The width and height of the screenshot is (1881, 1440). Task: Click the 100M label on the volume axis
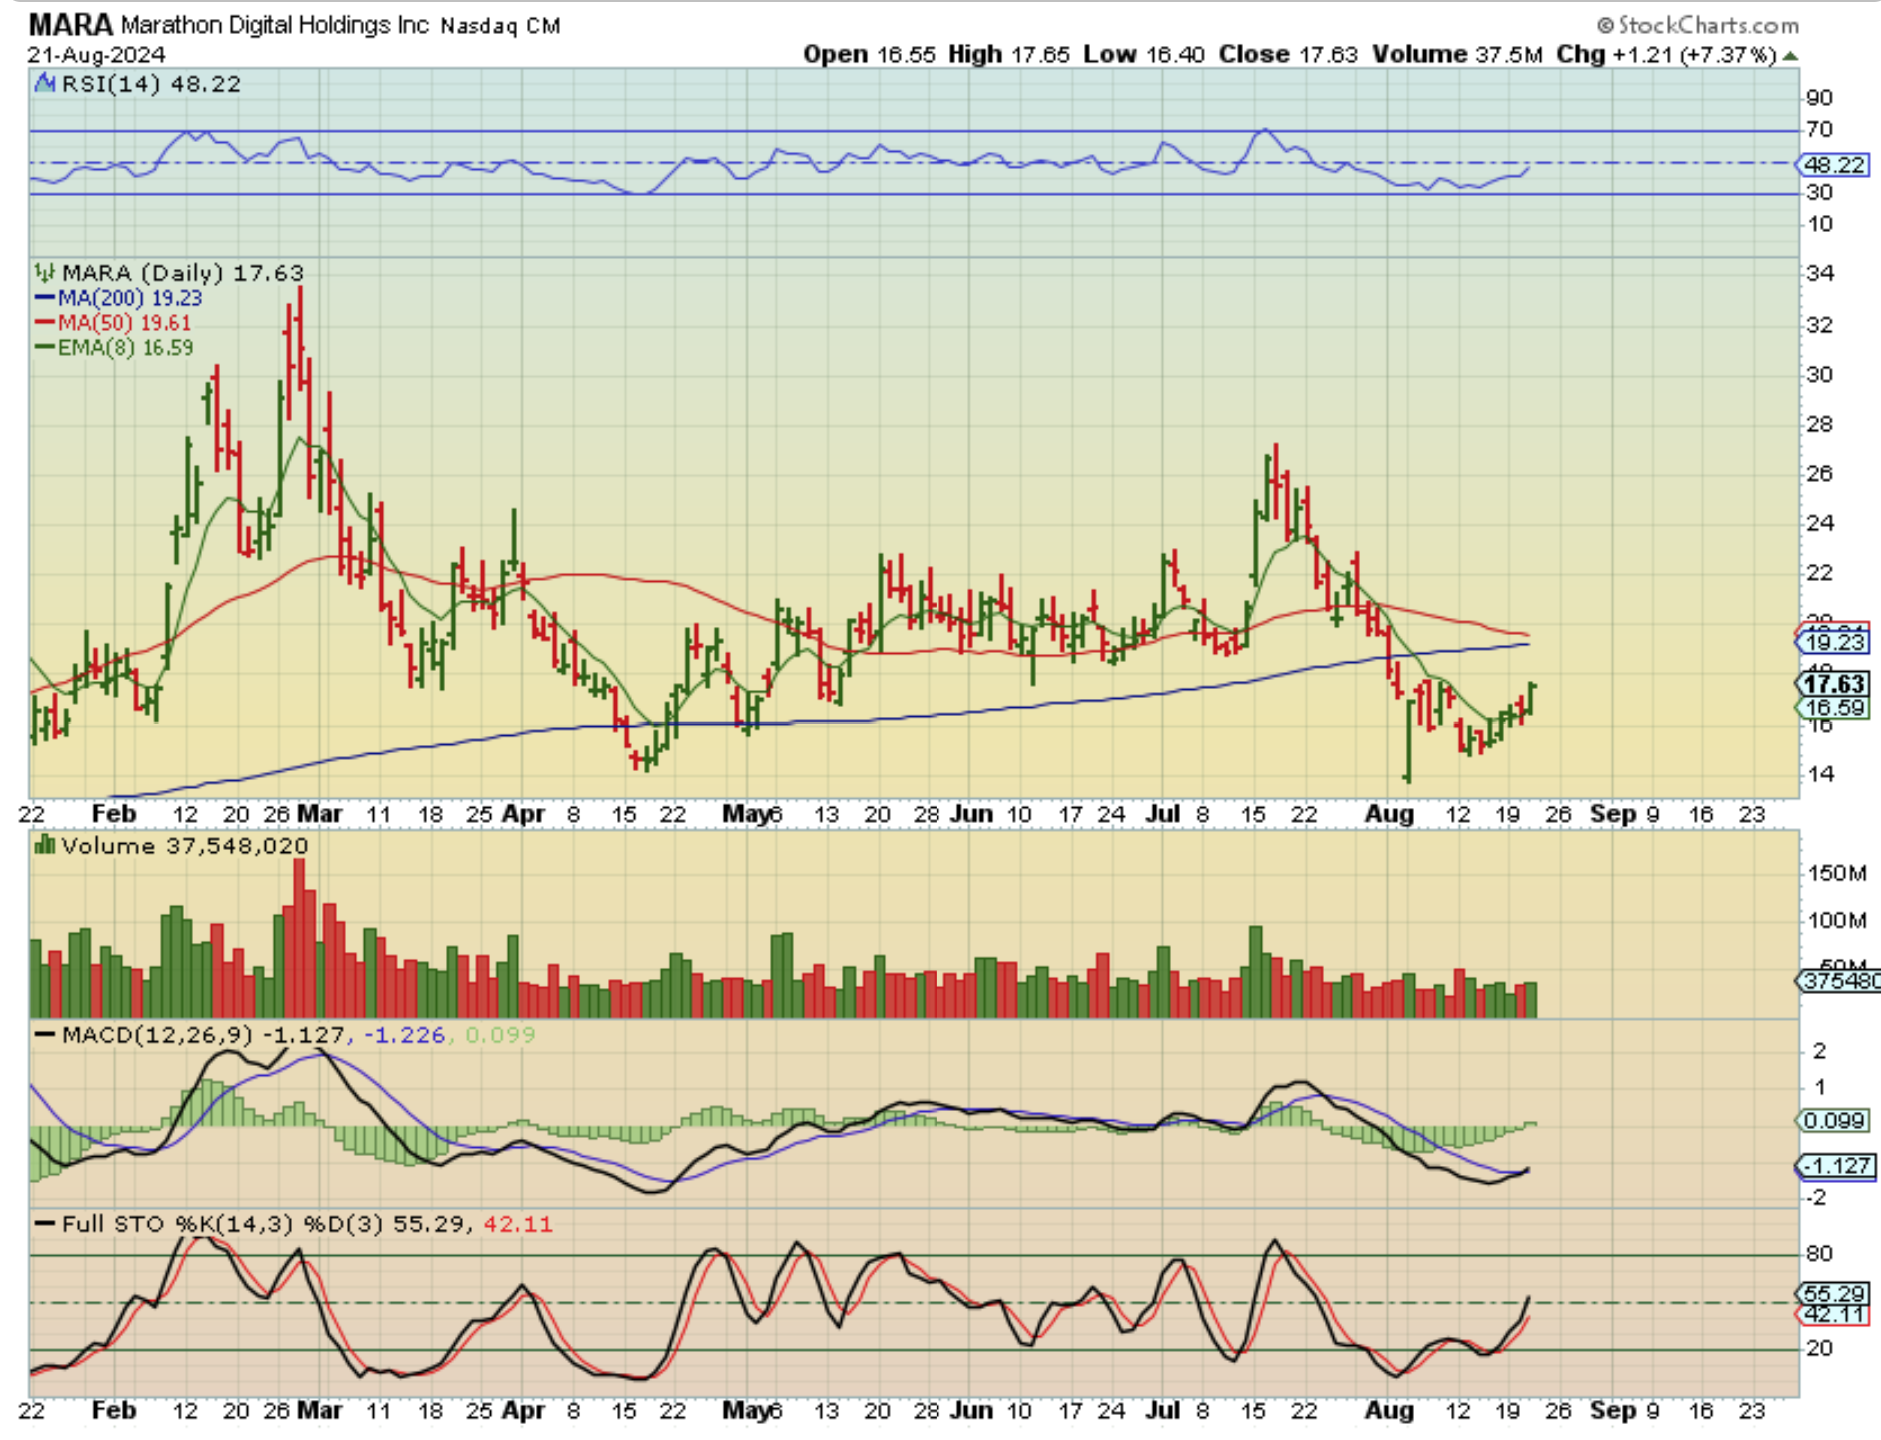click(x=1836, y=920)
